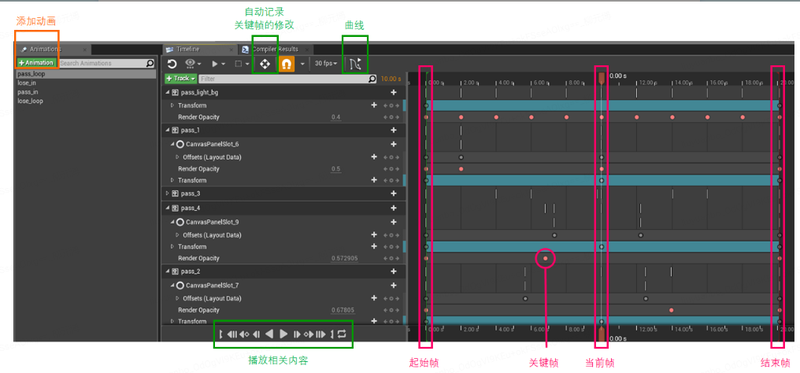
Task: Click Render Opacity value 0.4
Action: click(336, 117)
